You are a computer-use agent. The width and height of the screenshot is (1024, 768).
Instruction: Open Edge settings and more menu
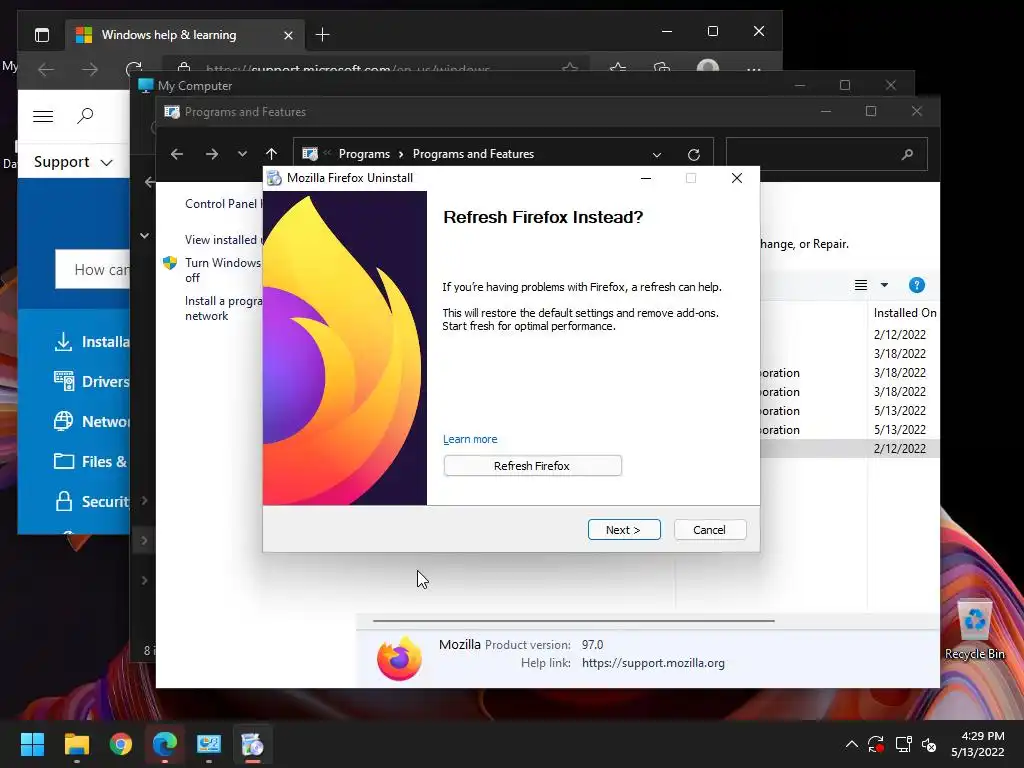(x=754, y=69)
